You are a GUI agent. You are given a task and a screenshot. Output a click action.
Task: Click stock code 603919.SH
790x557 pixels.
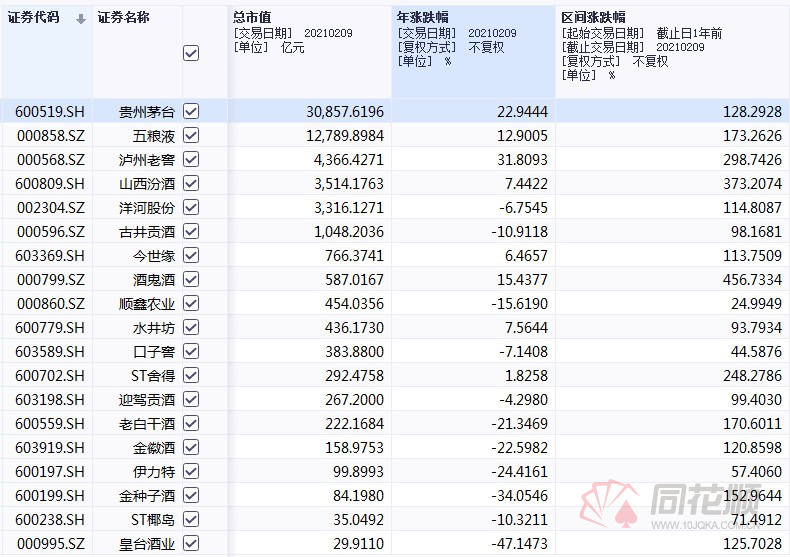tap(50, 448)
